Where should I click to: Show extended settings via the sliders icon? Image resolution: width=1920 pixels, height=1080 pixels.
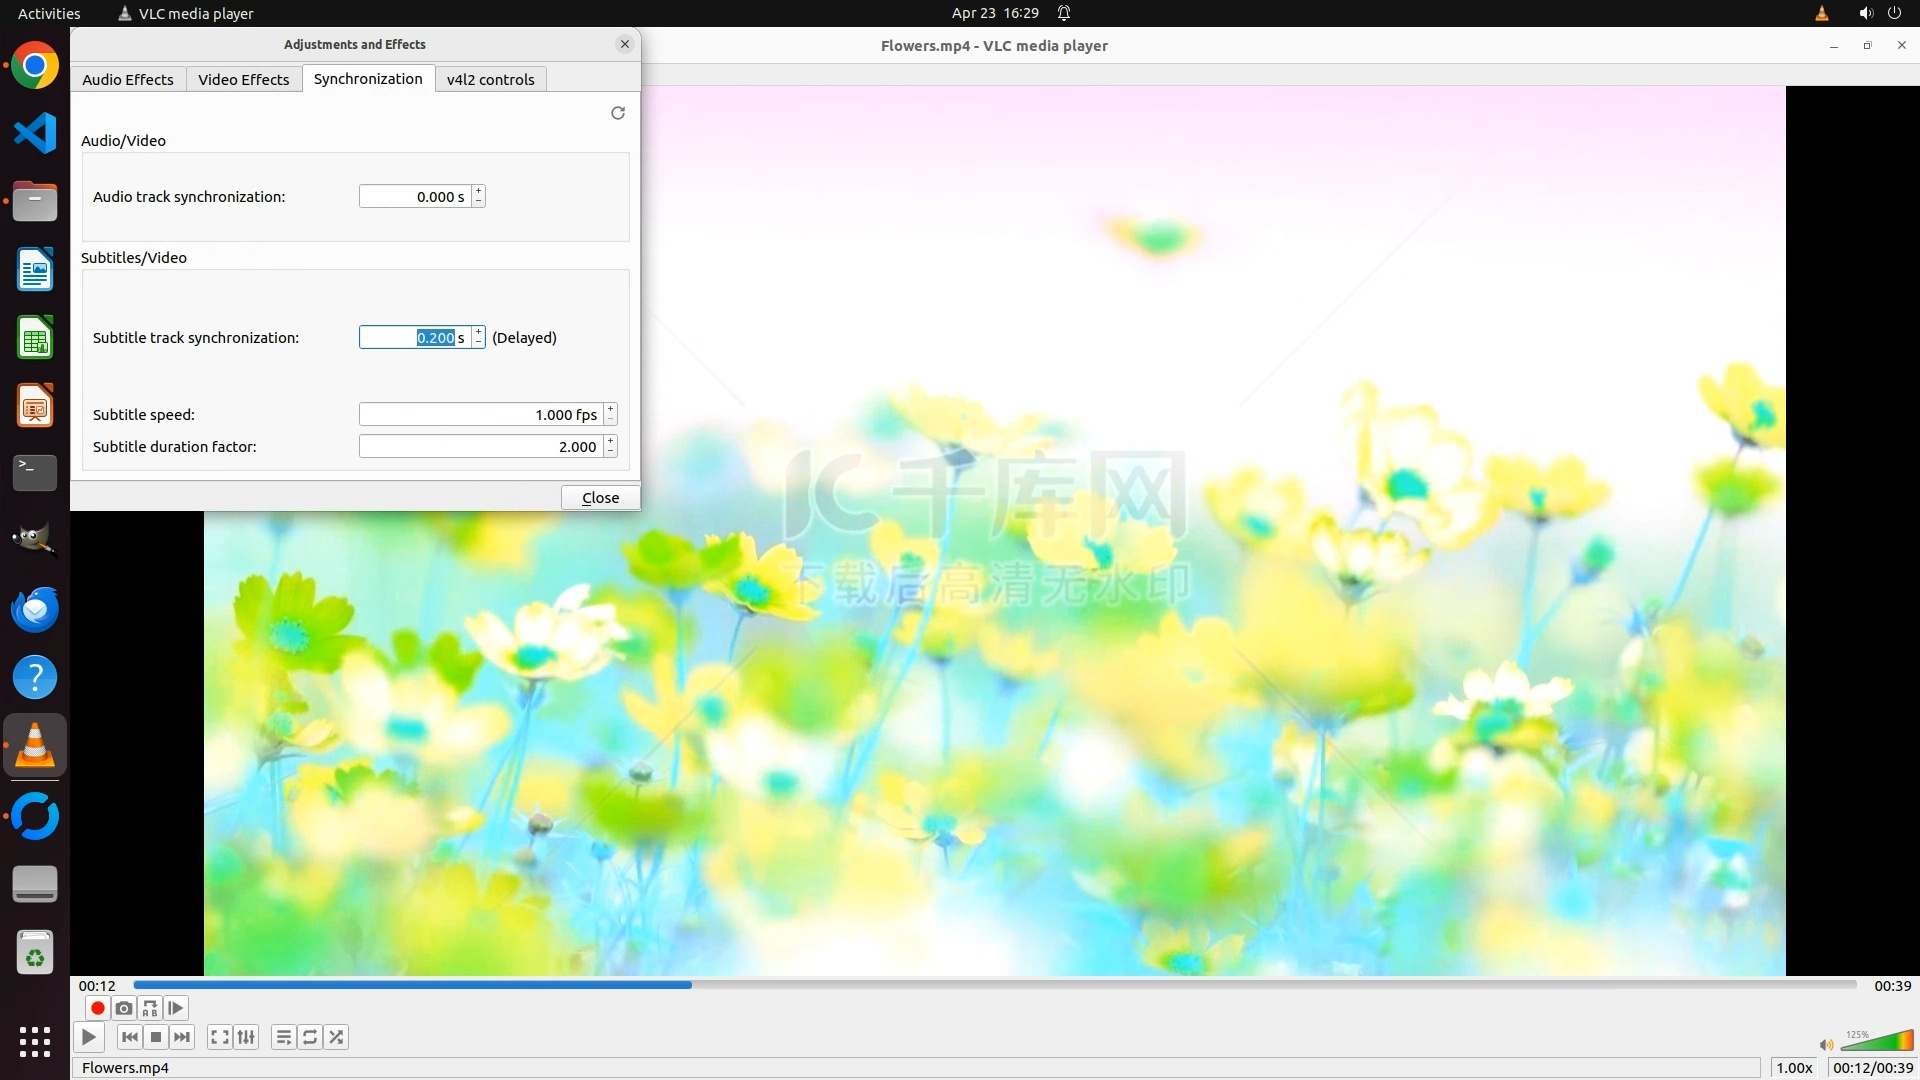(x=246, y=1037)
